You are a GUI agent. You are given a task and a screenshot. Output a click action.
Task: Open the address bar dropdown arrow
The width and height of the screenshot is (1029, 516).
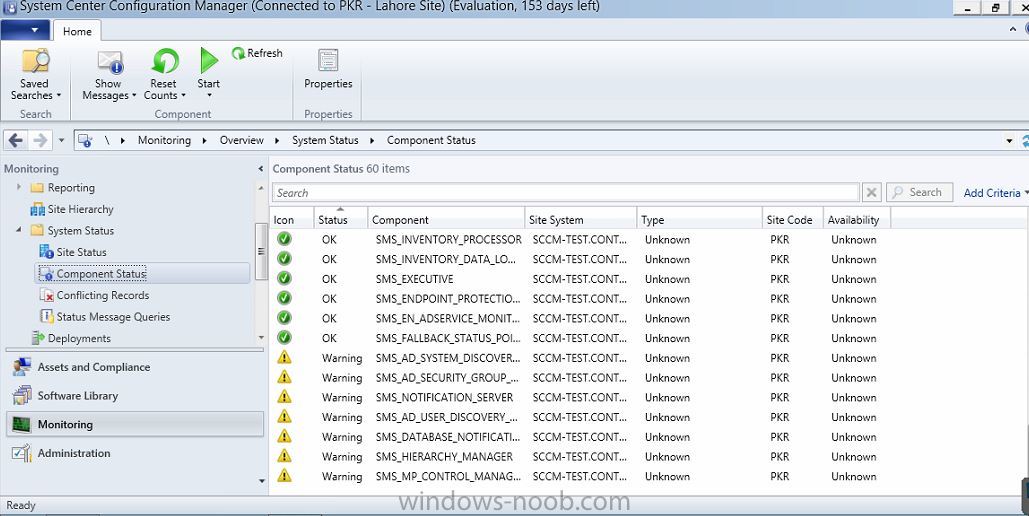point(1009,140)
